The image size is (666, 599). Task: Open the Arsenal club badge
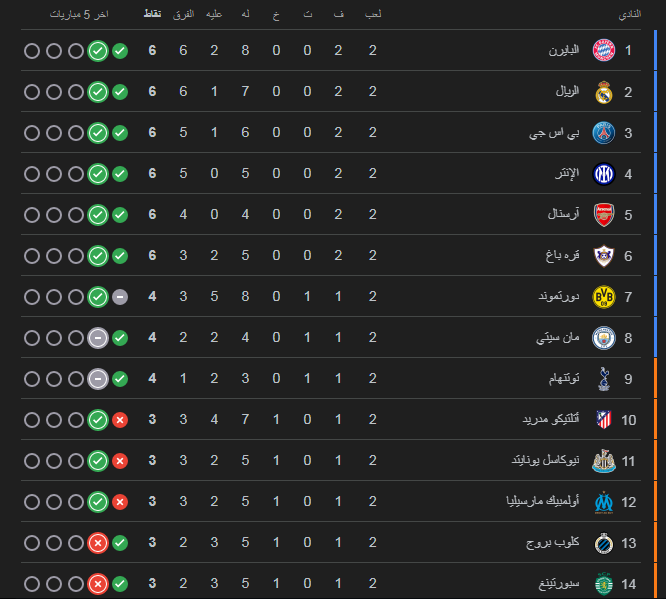(603, 215)
